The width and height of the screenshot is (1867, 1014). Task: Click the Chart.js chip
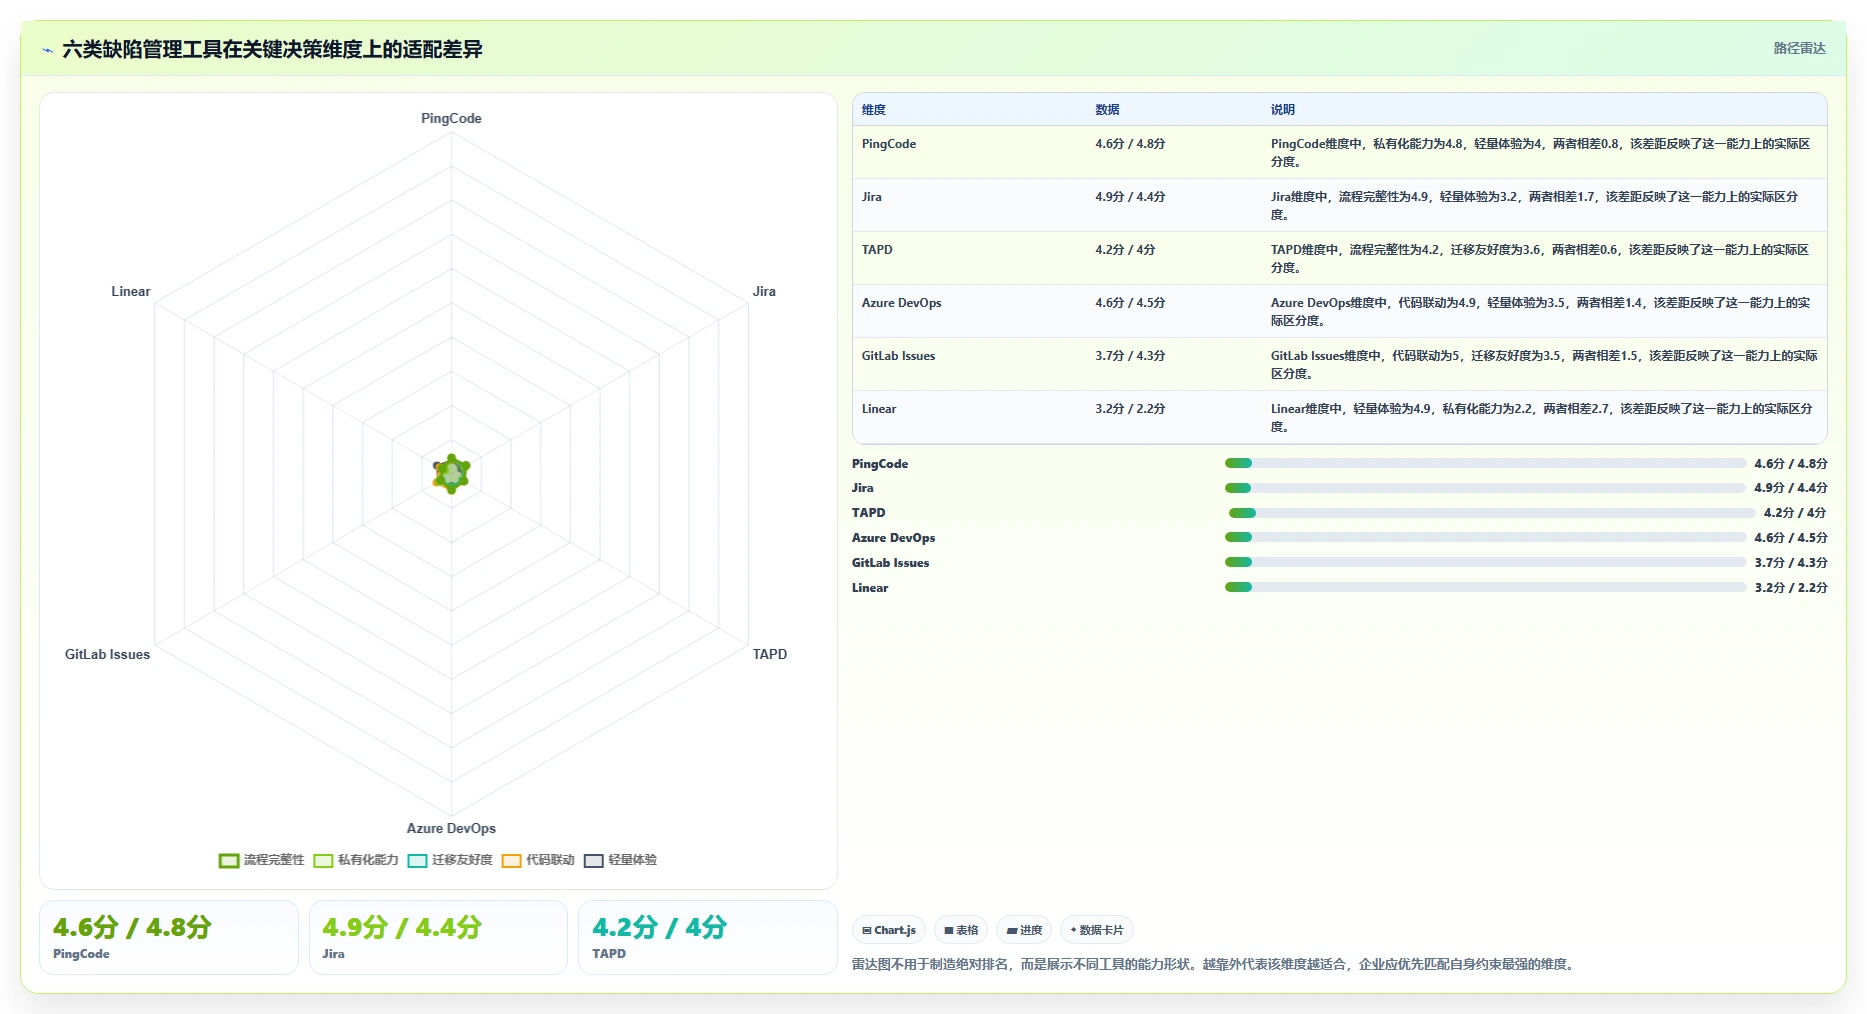(889, 930)
